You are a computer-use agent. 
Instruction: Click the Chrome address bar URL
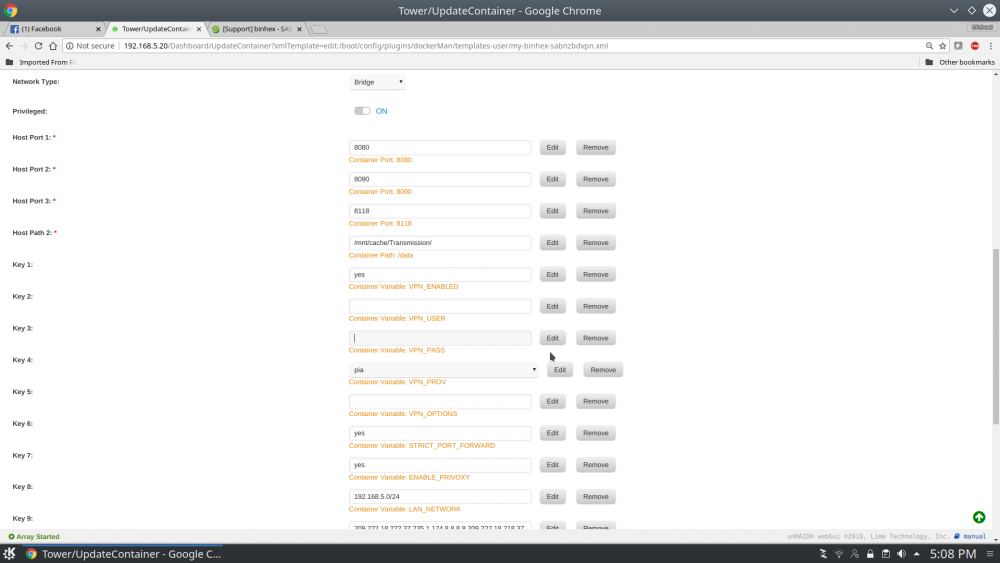365,46
